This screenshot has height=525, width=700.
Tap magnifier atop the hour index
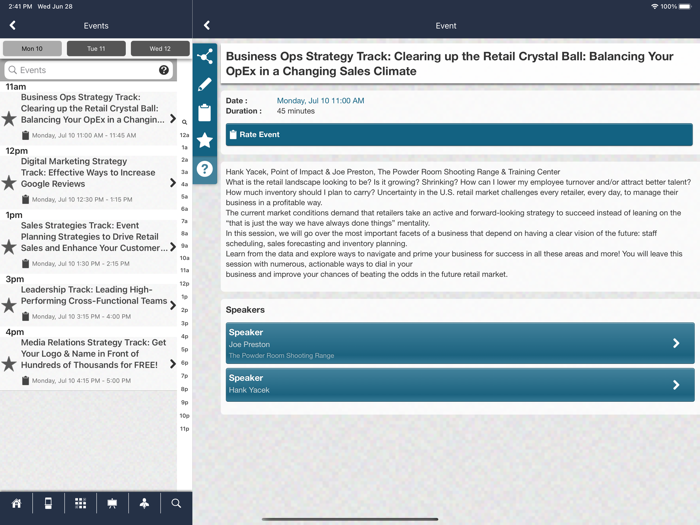click(x=184, y=122)
